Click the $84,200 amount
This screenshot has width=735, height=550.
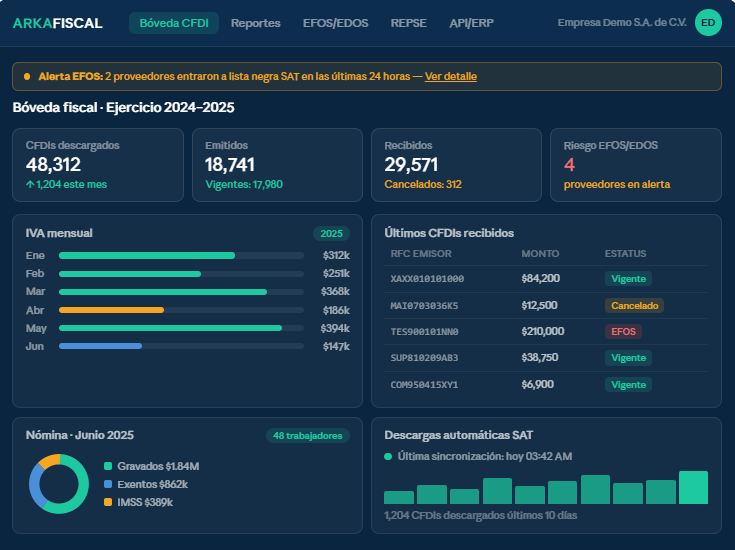point(540,279)
